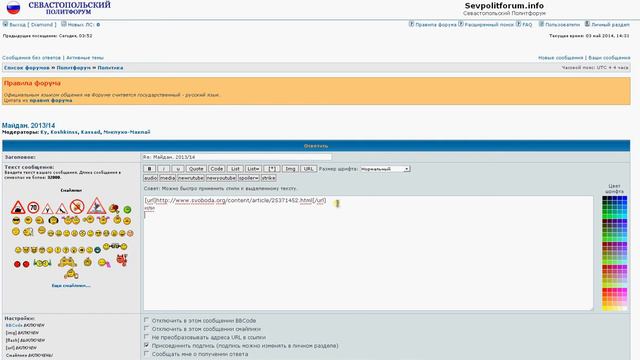The width and height of the screenshot is (640, 360).
Task: Go to the Политфорум breadcrumb link
Action: [x=73, y=68]
